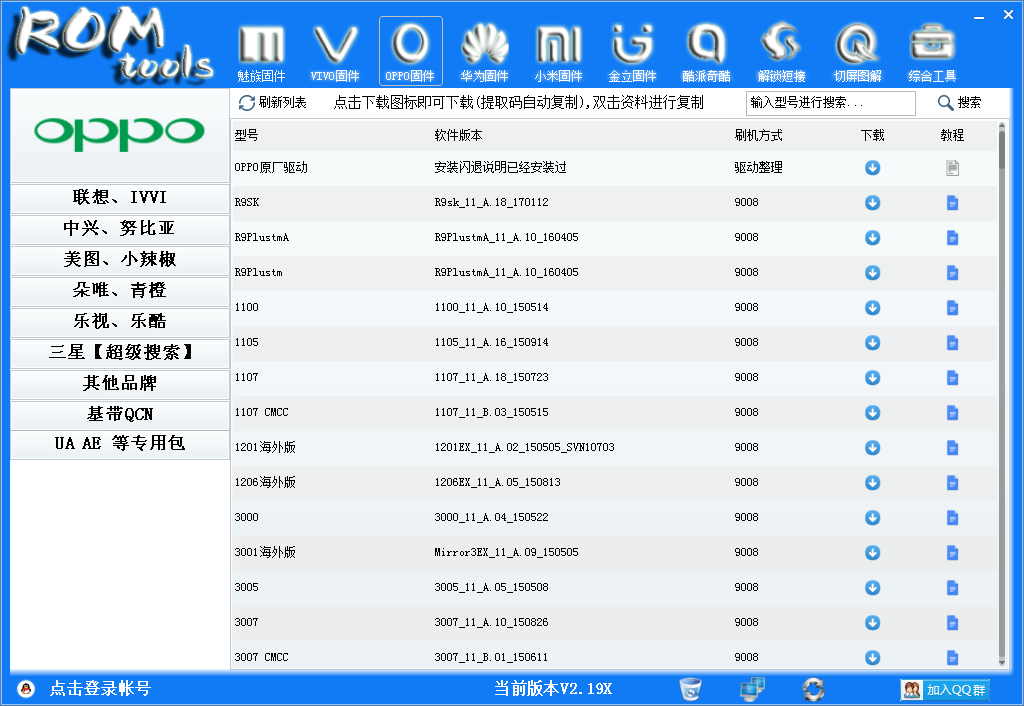Download the OPPO原厂驱动 driver package
The width and height of the screenshot is (1024, 706).
(872, 168)
